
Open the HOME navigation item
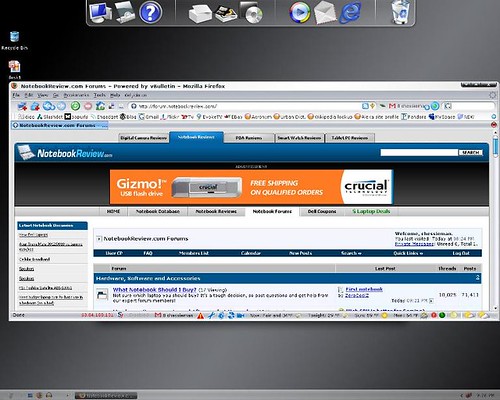(113, 211)
